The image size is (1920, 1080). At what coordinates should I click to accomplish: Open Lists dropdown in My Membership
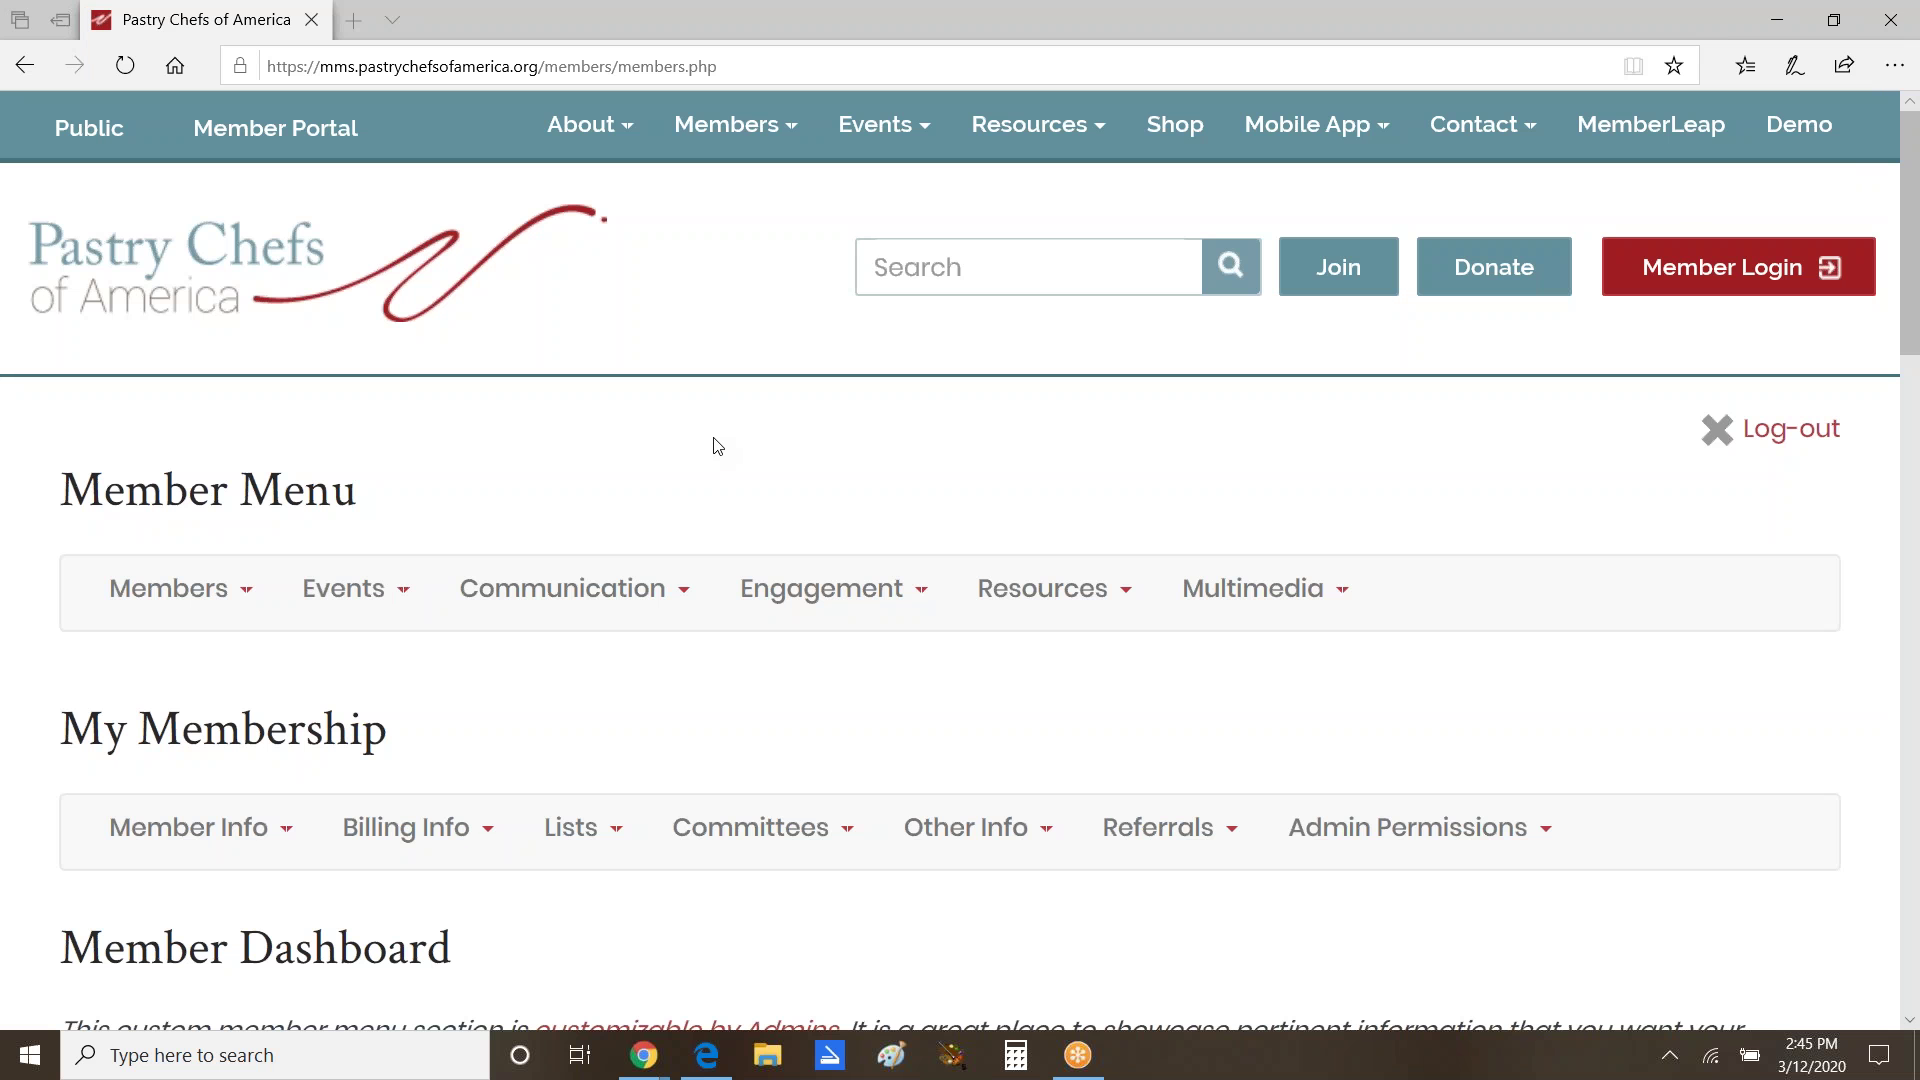click(x=584, y=828)
